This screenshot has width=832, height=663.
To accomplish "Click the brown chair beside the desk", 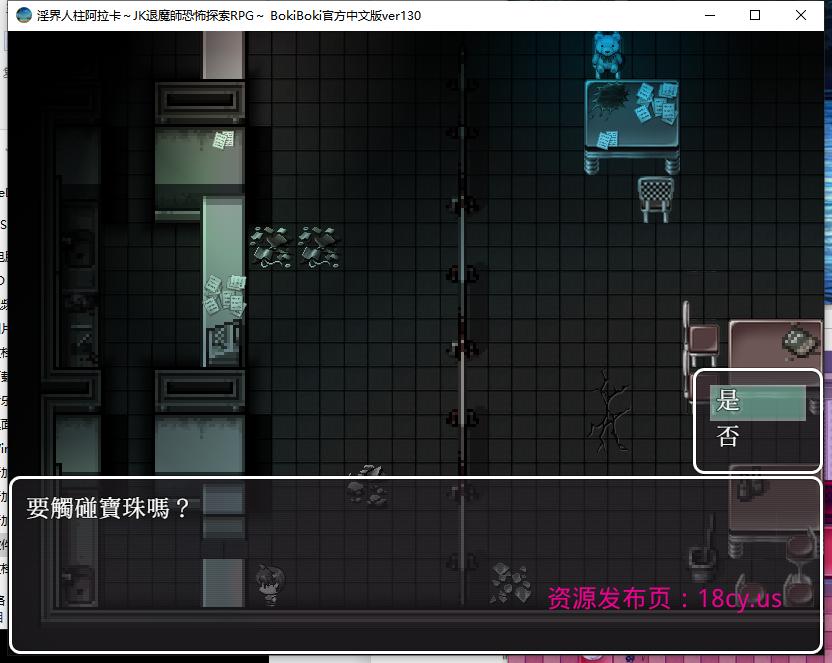I will 701,336.
